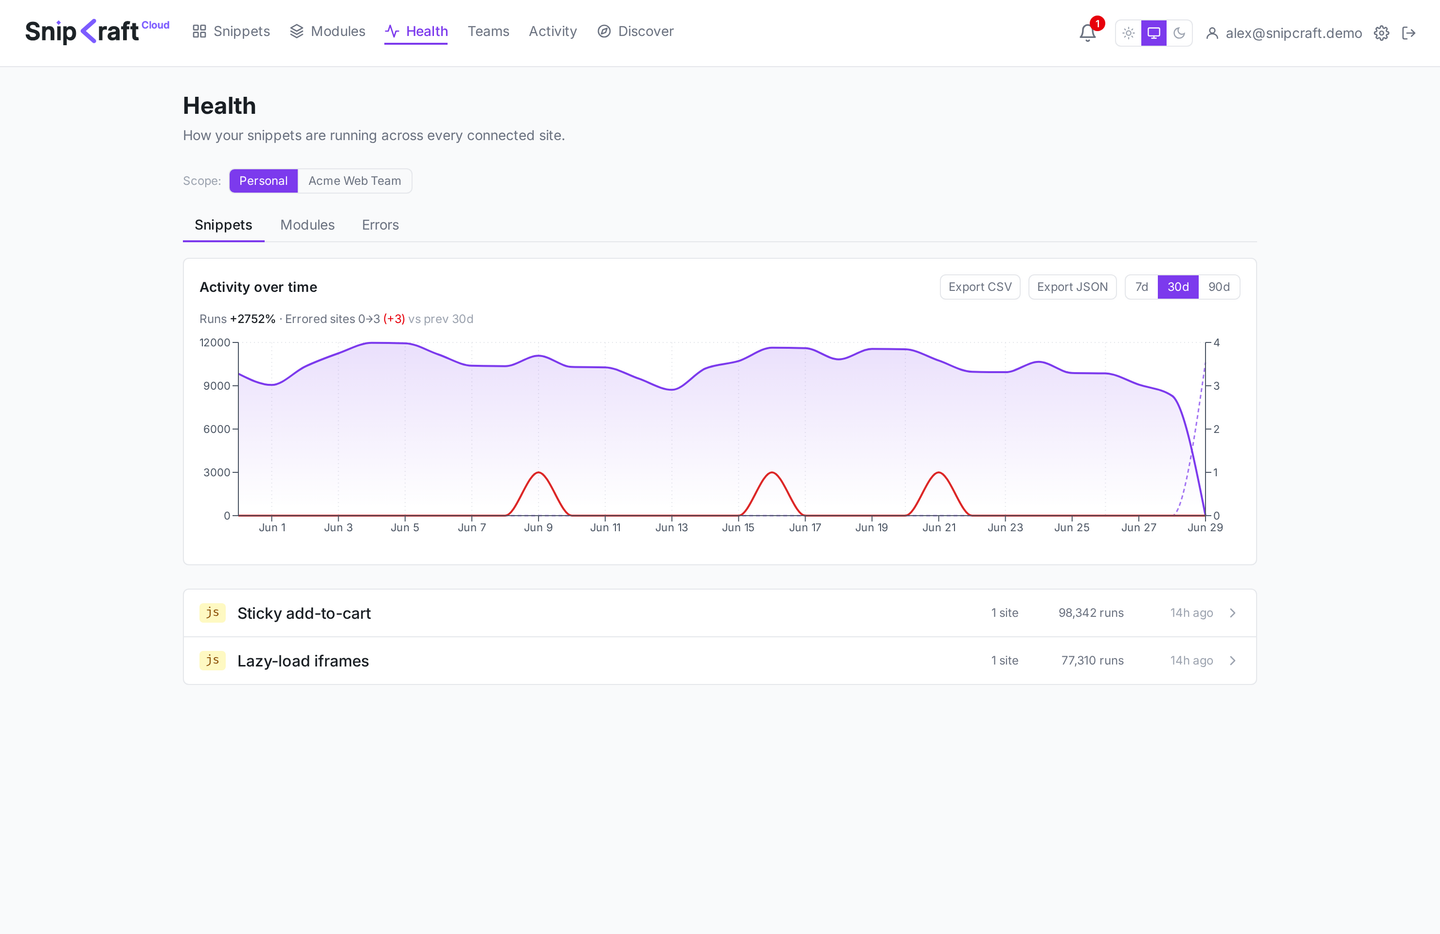
Task: Select system theme monitor icon
Action: pyautogui.click(x=1154, y=33)
